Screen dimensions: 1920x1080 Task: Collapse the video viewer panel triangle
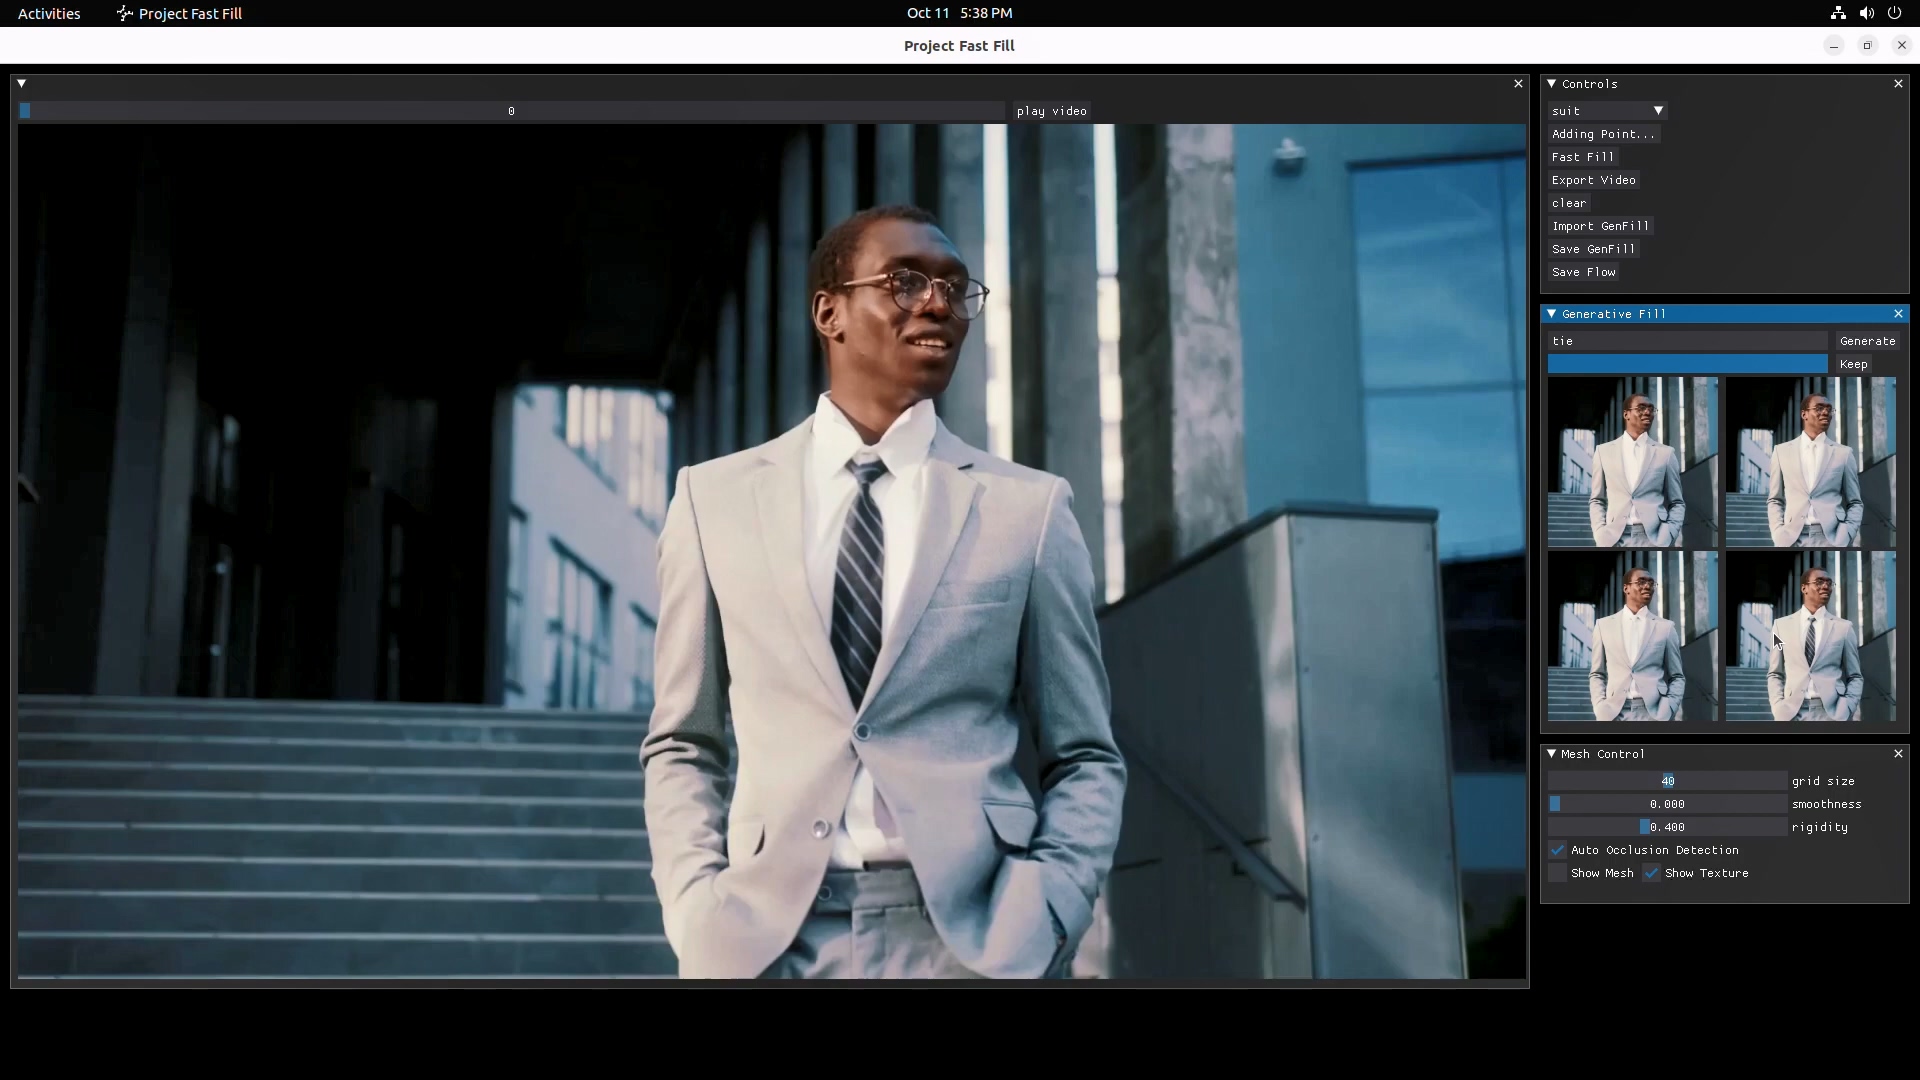click(x=22, y=84)
